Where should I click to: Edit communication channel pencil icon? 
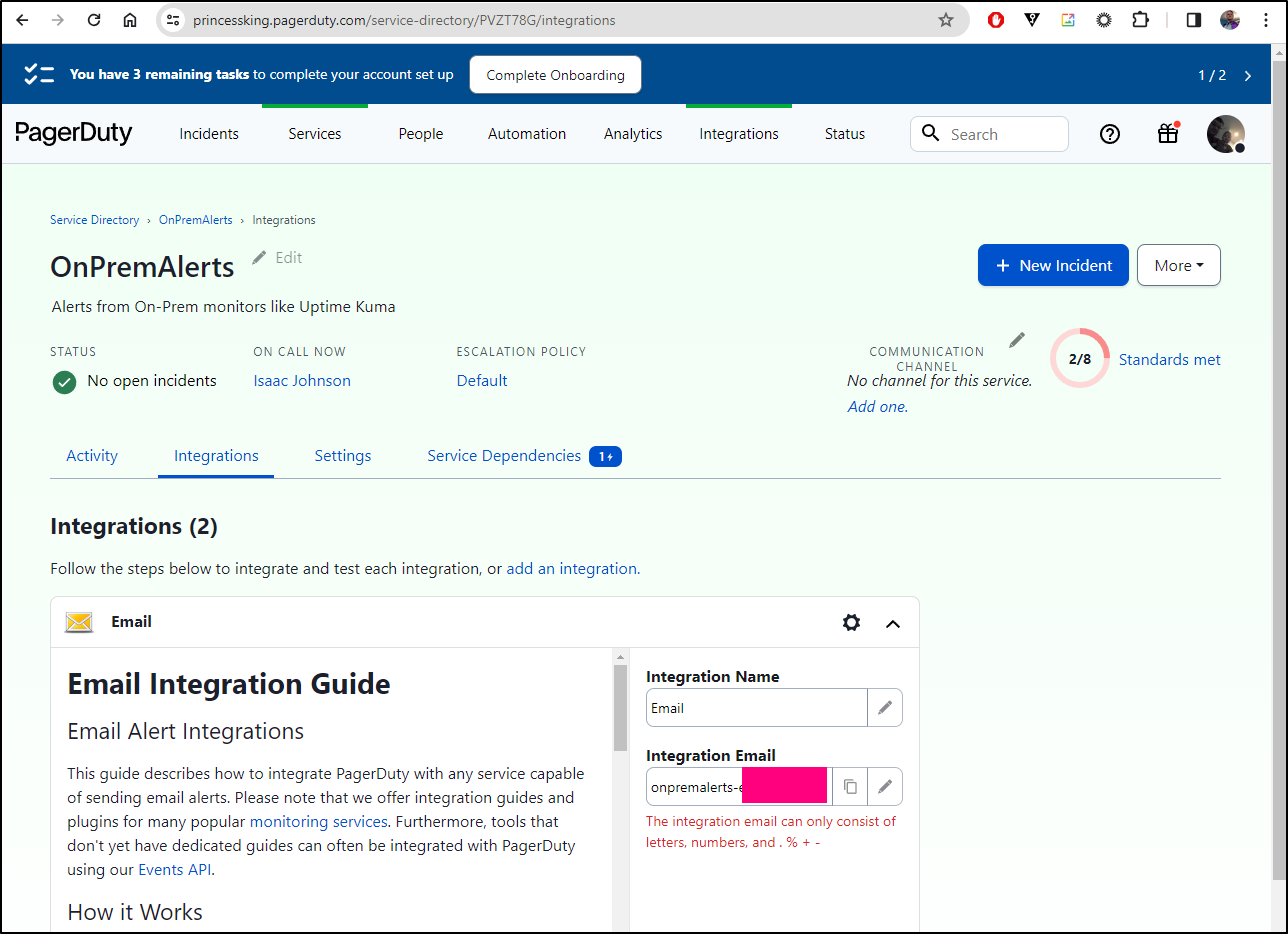pos(1017,340)
